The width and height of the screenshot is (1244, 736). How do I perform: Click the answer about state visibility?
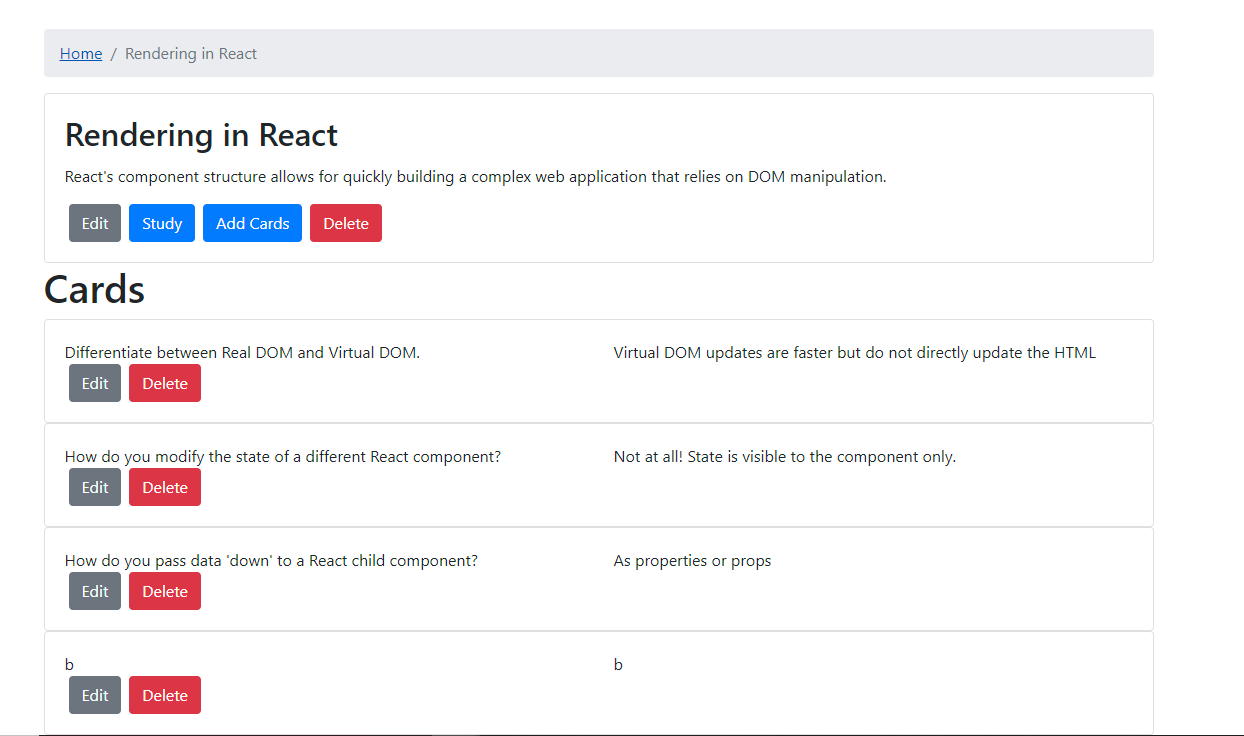(x=784, y=456)
